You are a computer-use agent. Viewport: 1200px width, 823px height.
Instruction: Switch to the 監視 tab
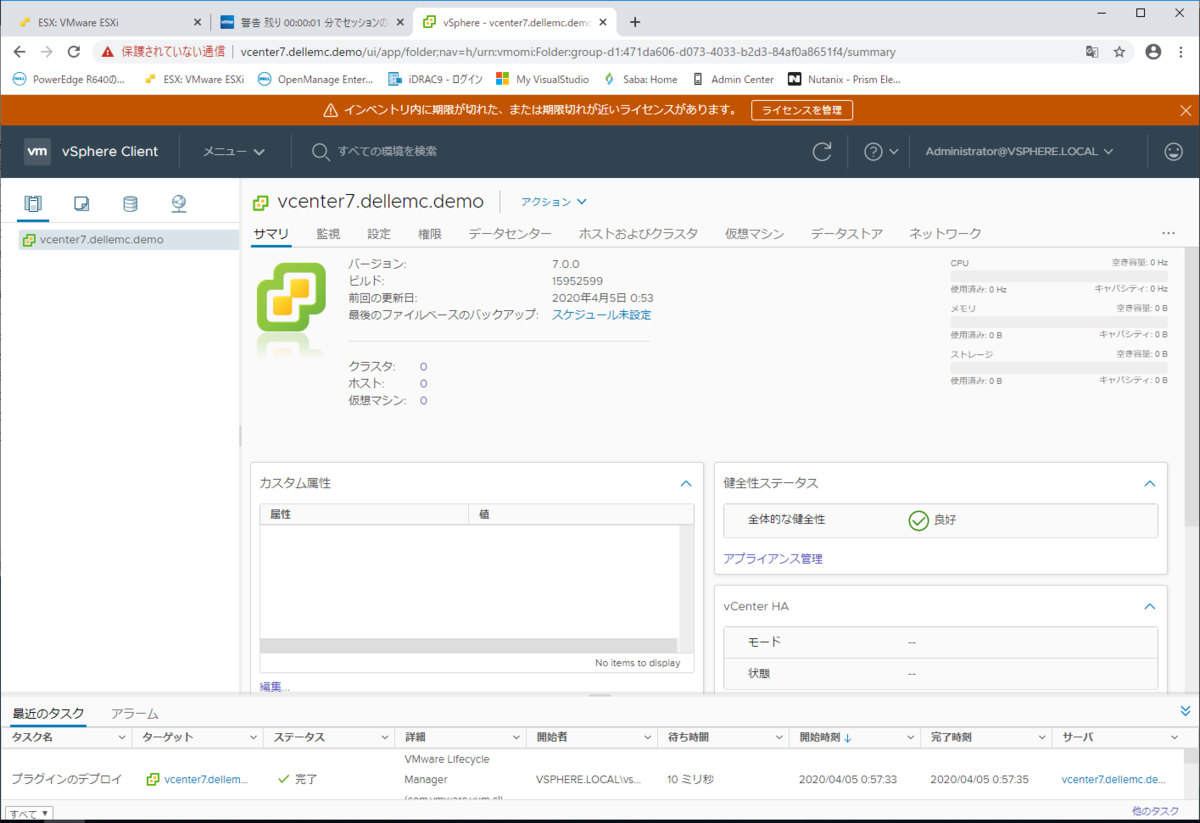pyautogui.click(x=328, y=233)
